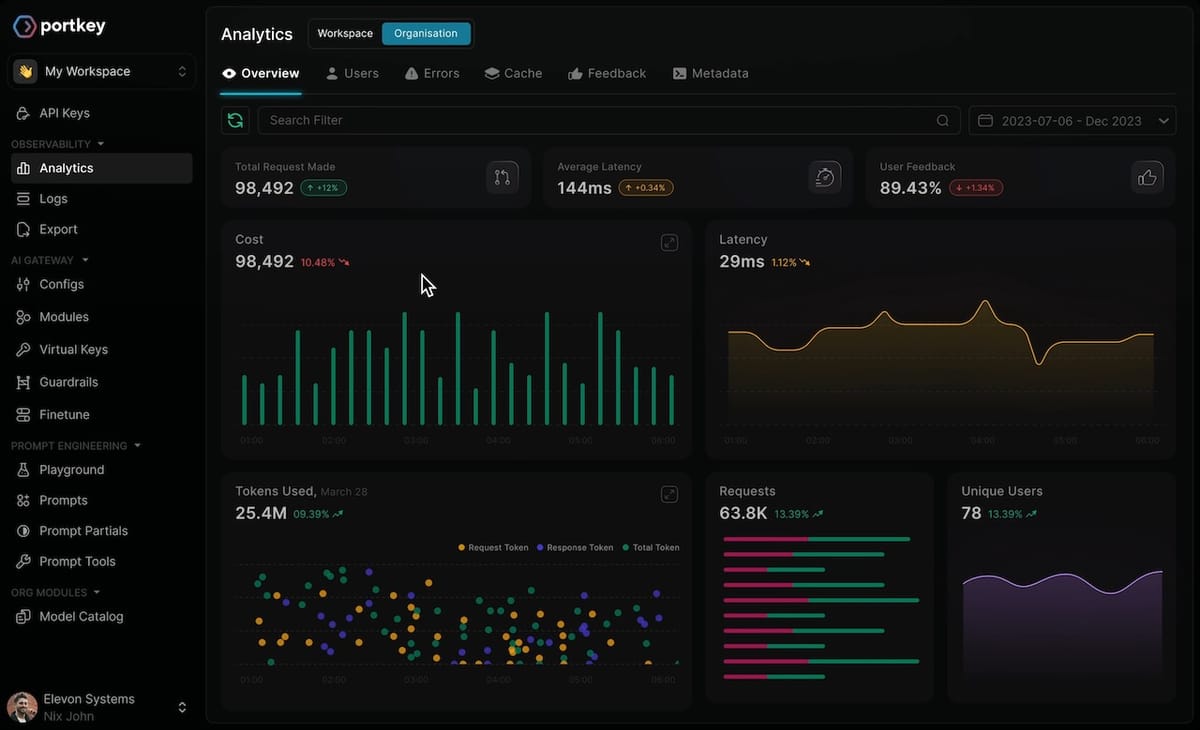Open the Feedback tab

click(606, 73)
